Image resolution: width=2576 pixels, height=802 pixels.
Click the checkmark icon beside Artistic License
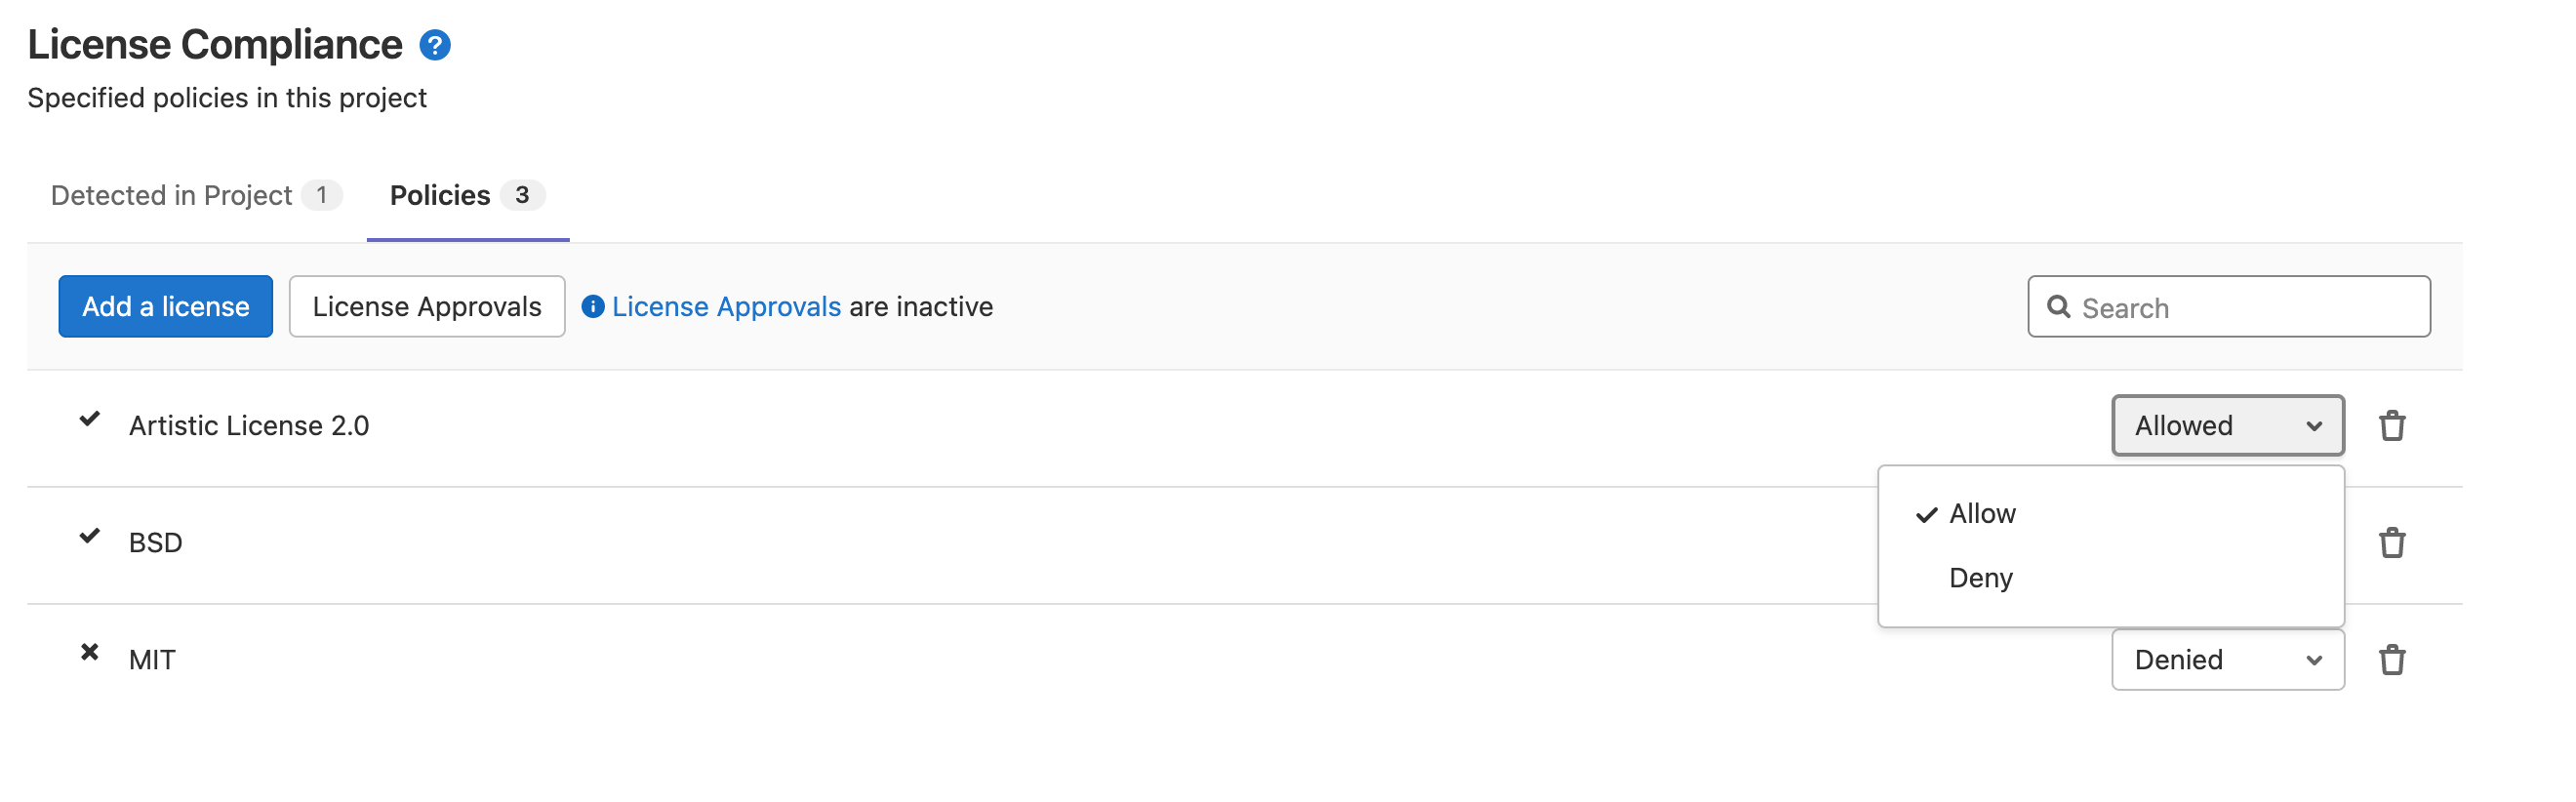pos(90,419)
